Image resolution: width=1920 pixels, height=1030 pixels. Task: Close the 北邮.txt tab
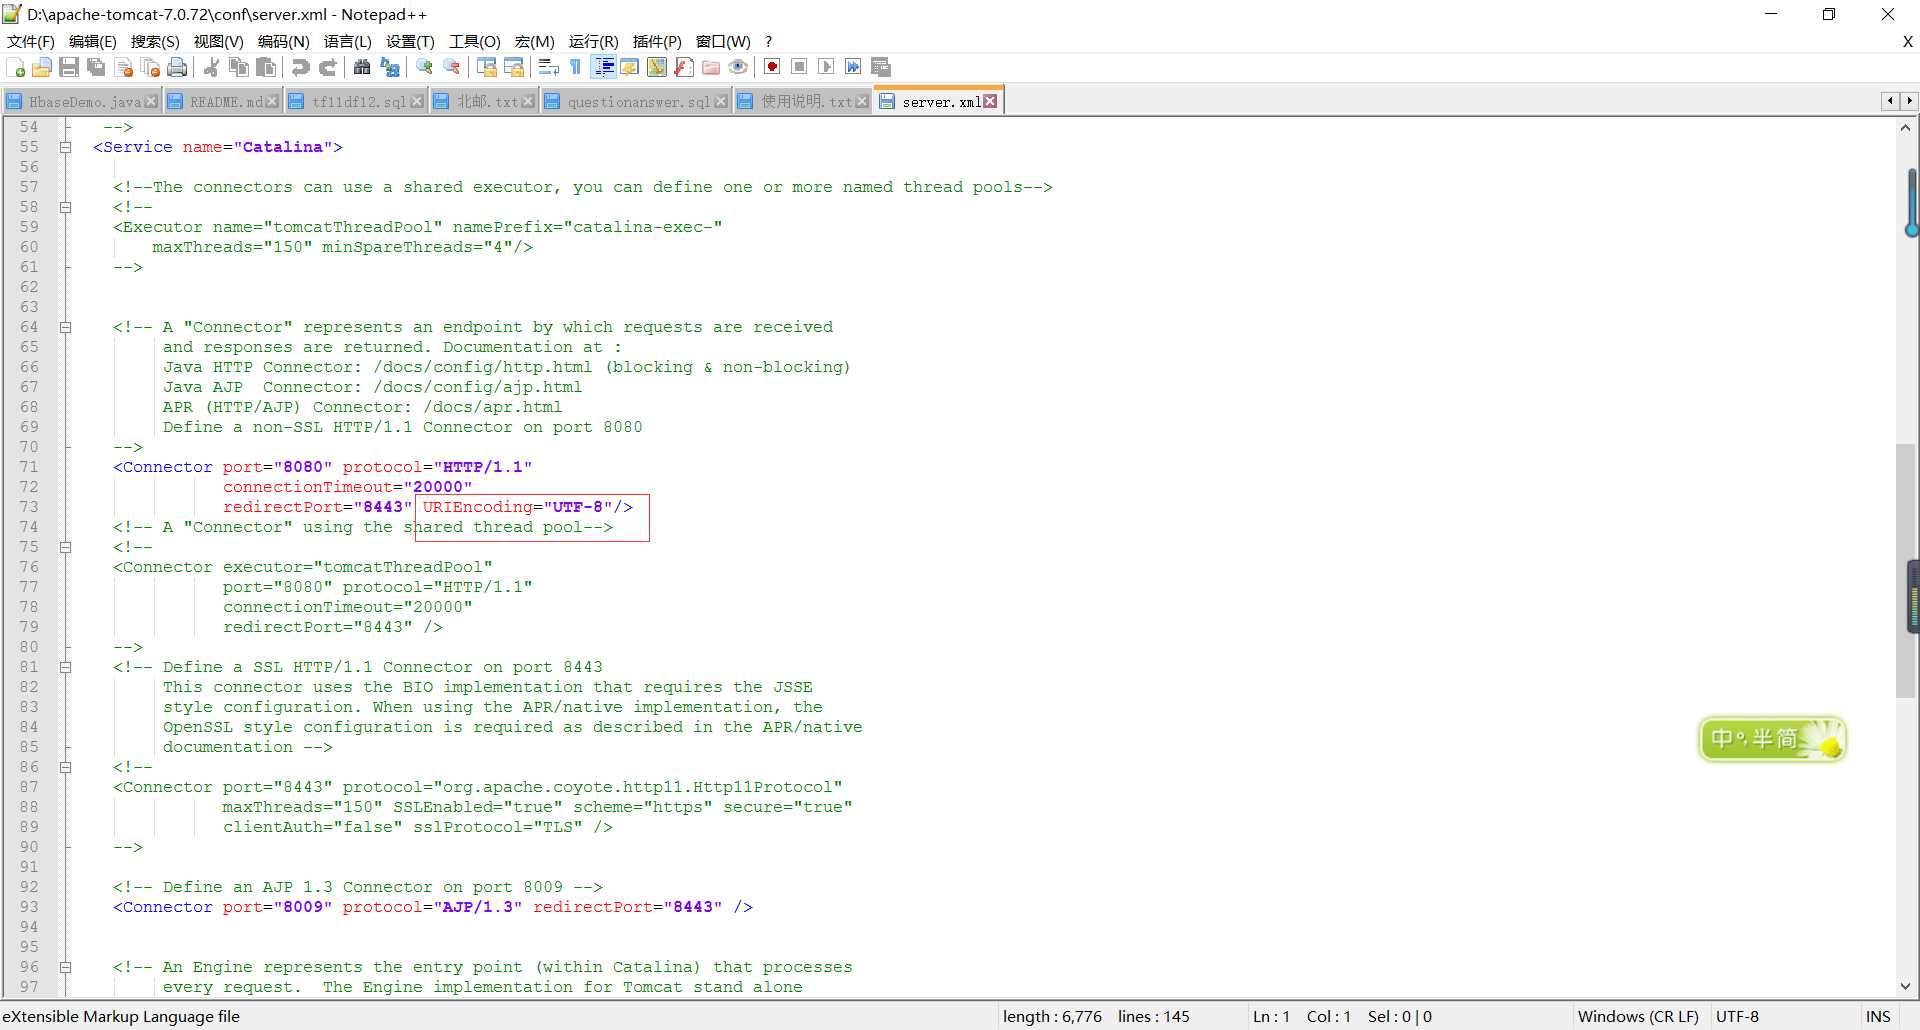527,101
